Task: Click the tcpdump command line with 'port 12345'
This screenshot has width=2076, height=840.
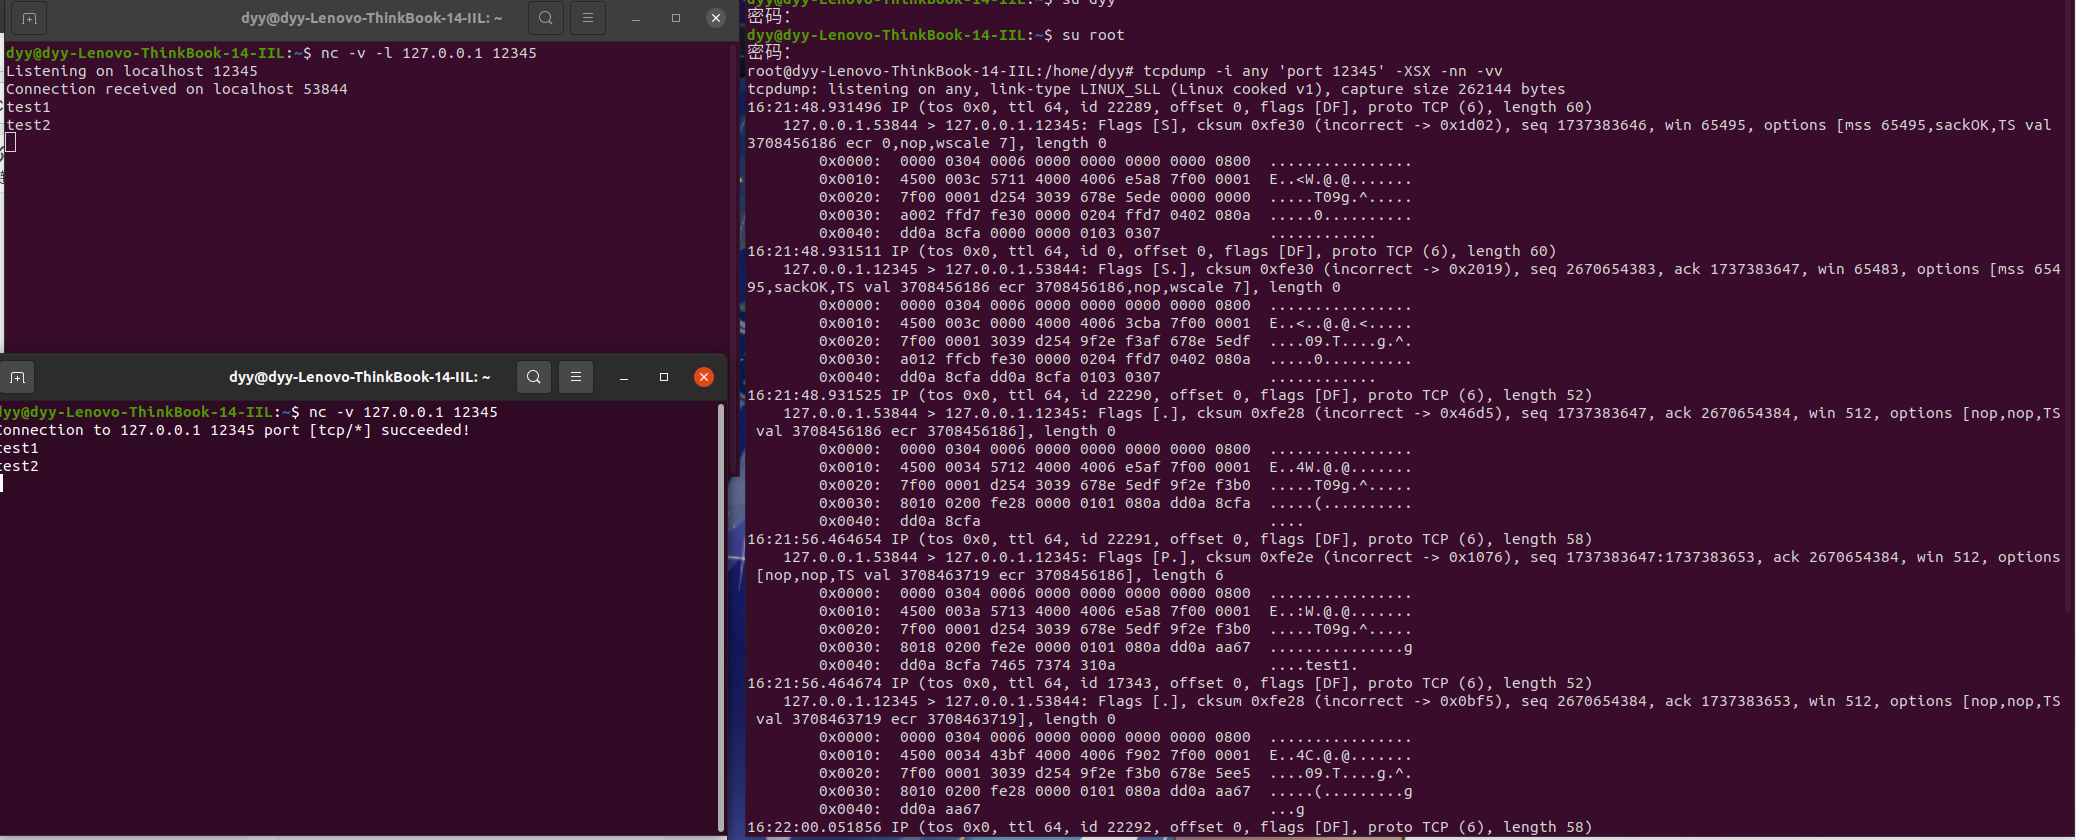Action: (1323, 71)
